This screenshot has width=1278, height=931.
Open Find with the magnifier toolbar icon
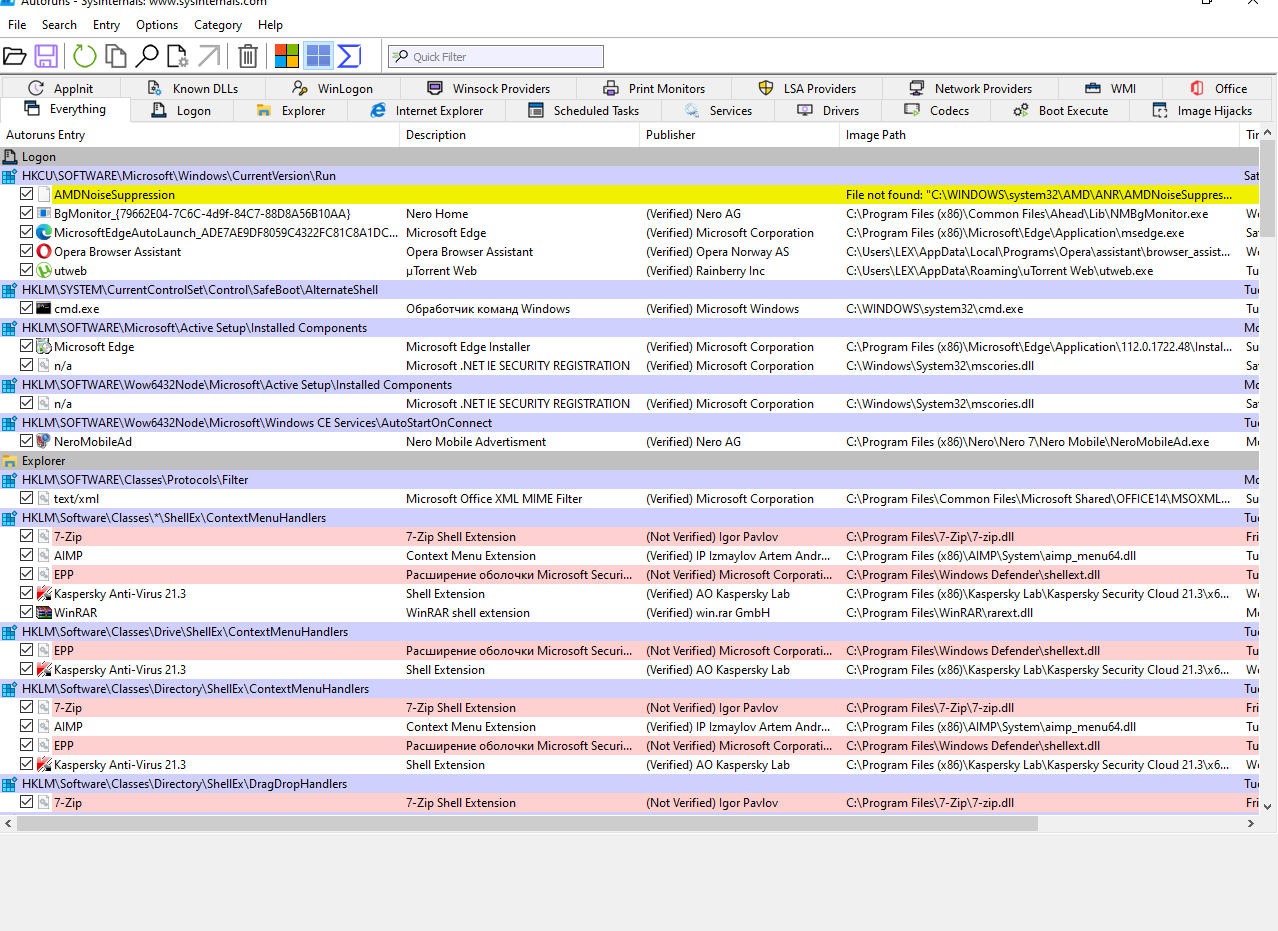[x=147, y=56]
